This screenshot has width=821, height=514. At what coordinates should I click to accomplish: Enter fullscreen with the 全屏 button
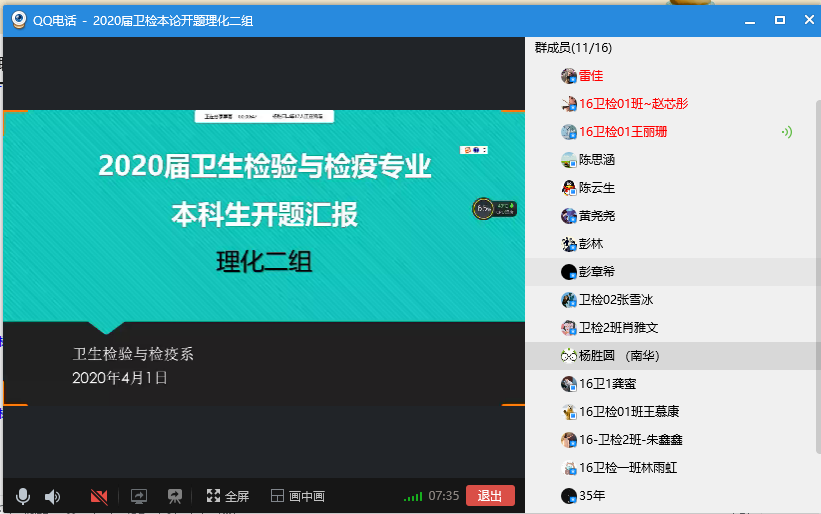(x=227, y=496)
